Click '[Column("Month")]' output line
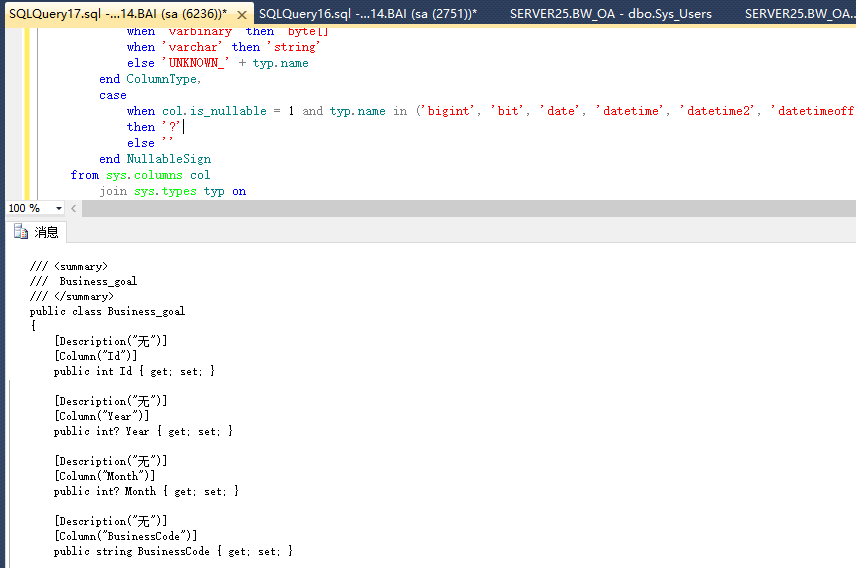The width and height of the screenshot is (856, 568). (x=104, y=476)
